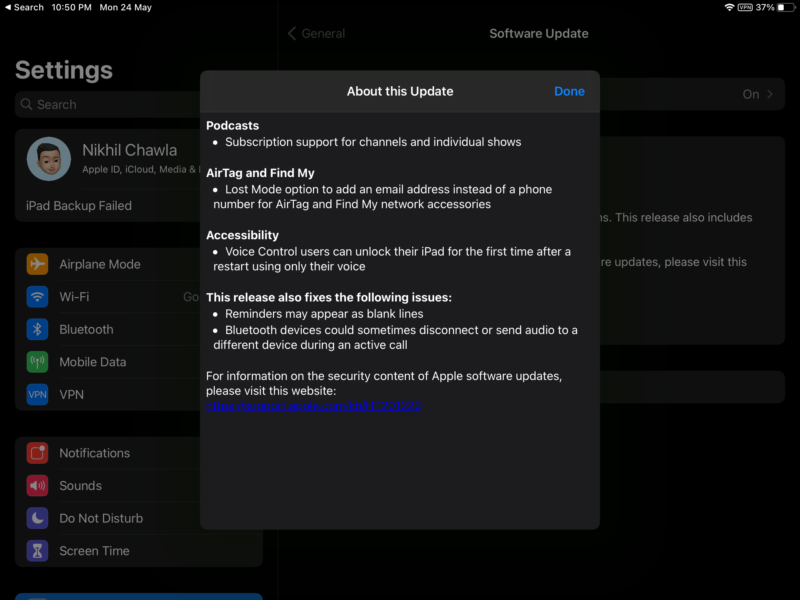The width and height of the screenshot is (800, 600).
Task: Tap the Wi-Fi icon in Settings
Action: click(37, 296)
